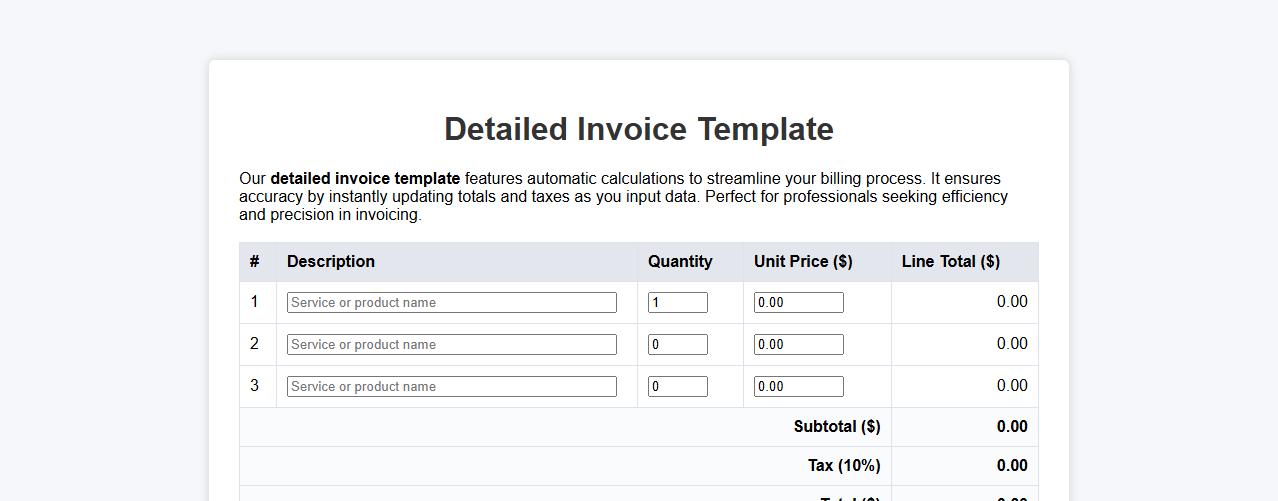Screen dimensions: 1278x501
Task: Click the Tax (10%) label
Action: pyautogui.click(x=844, y=466)
